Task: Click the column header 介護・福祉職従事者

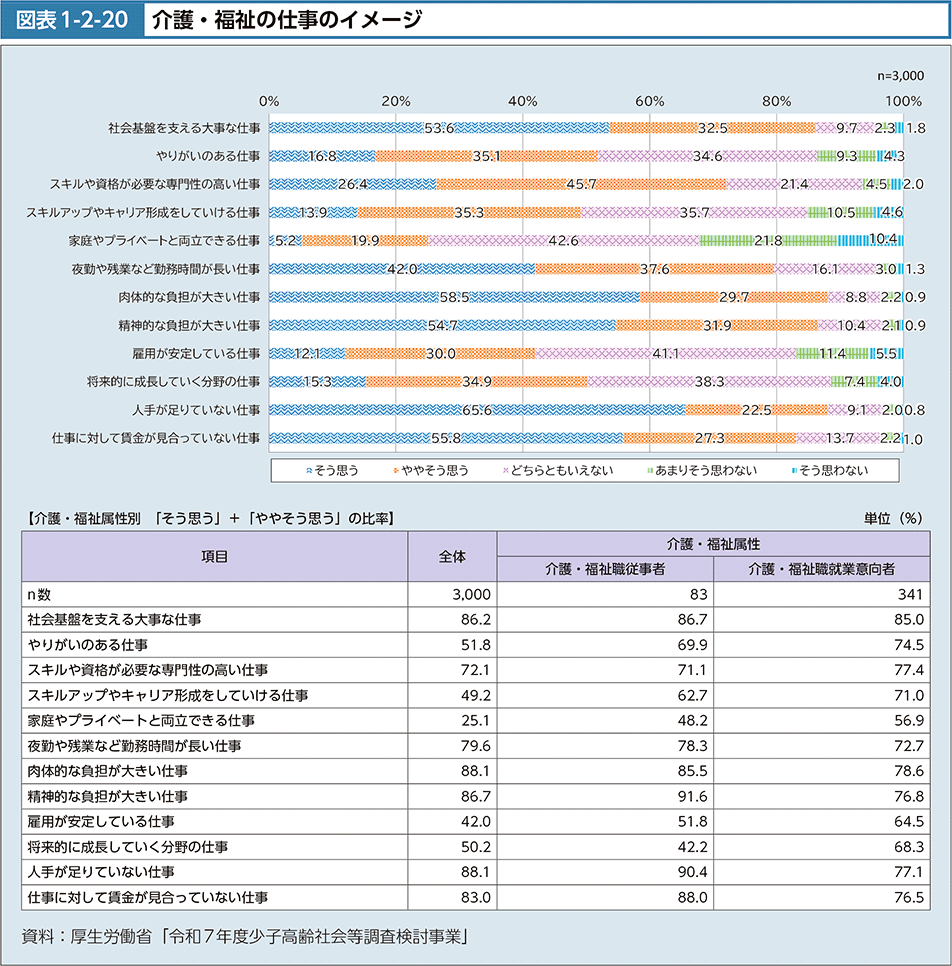Action: (x=605, y=569)
